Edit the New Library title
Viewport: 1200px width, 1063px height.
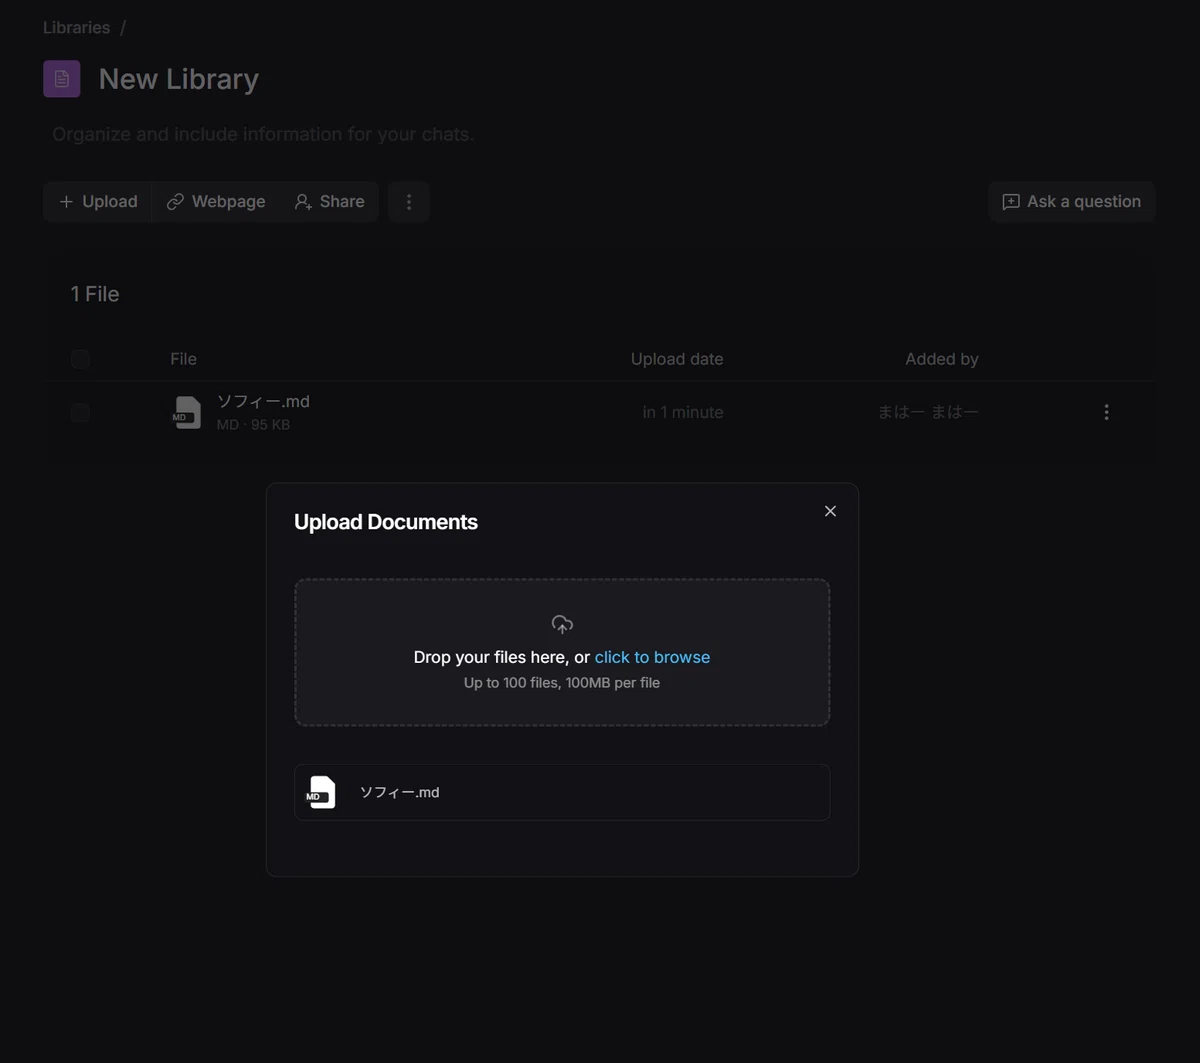point(179,79)
